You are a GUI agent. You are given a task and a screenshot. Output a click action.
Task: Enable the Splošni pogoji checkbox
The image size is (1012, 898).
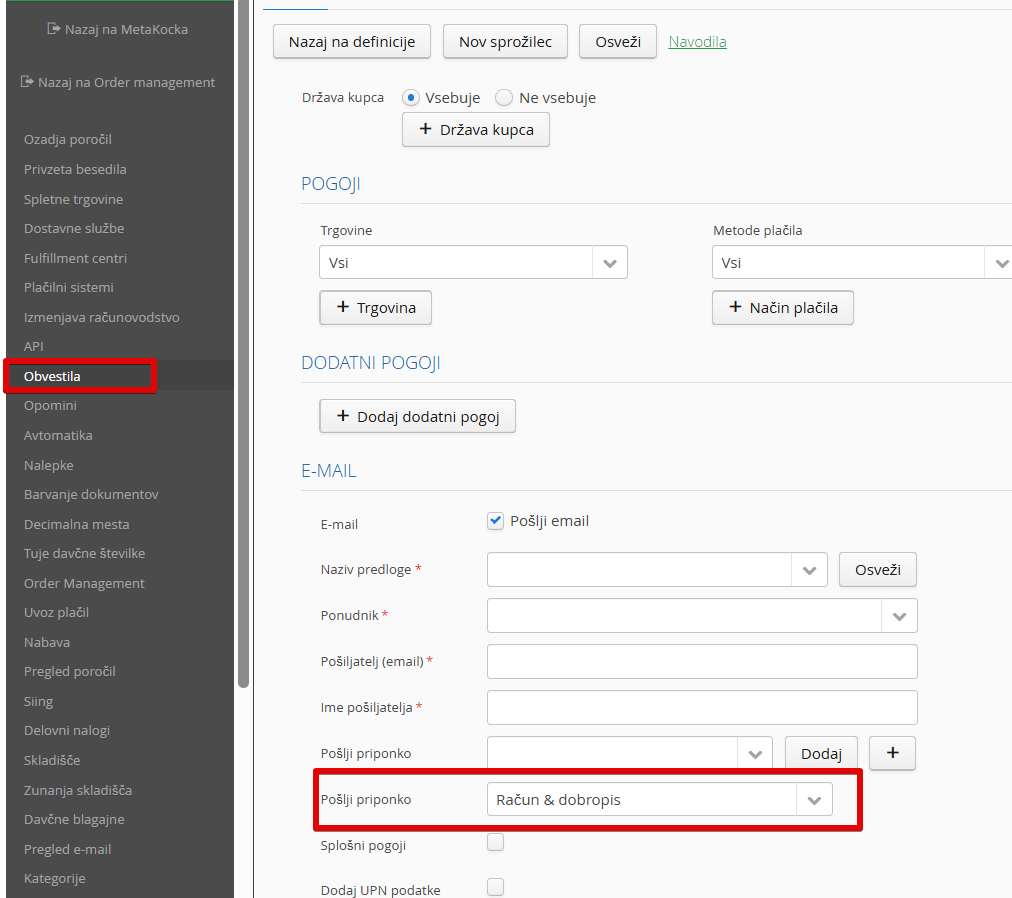(x=495, y=843)
